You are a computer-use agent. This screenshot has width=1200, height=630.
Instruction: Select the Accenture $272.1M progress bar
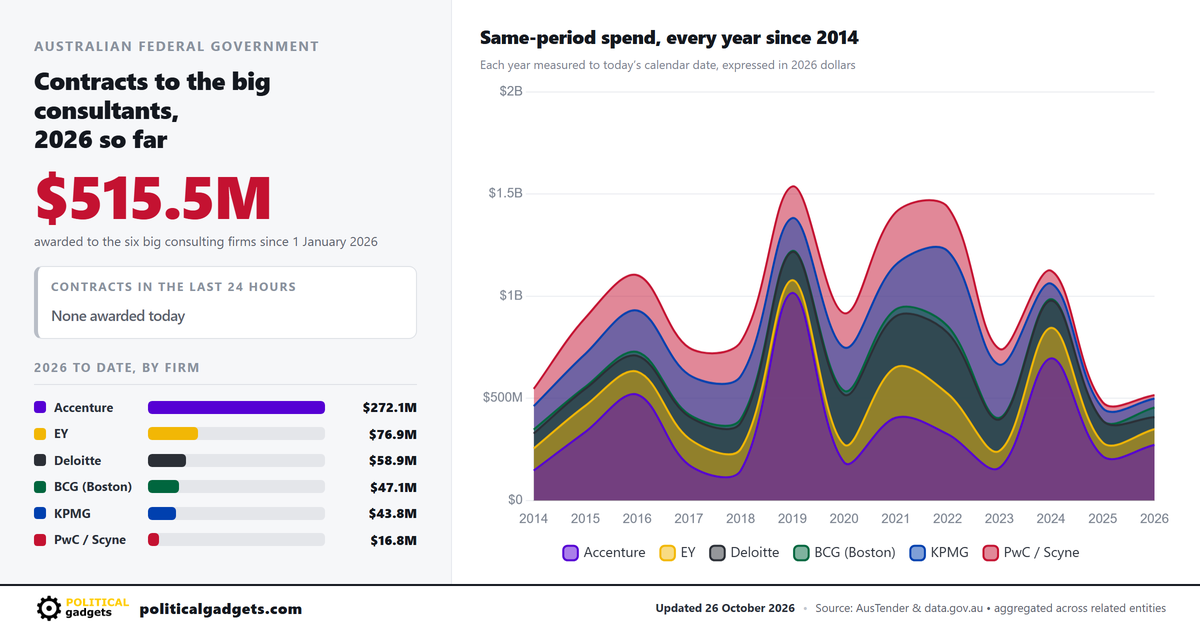[x=236, y=407]
